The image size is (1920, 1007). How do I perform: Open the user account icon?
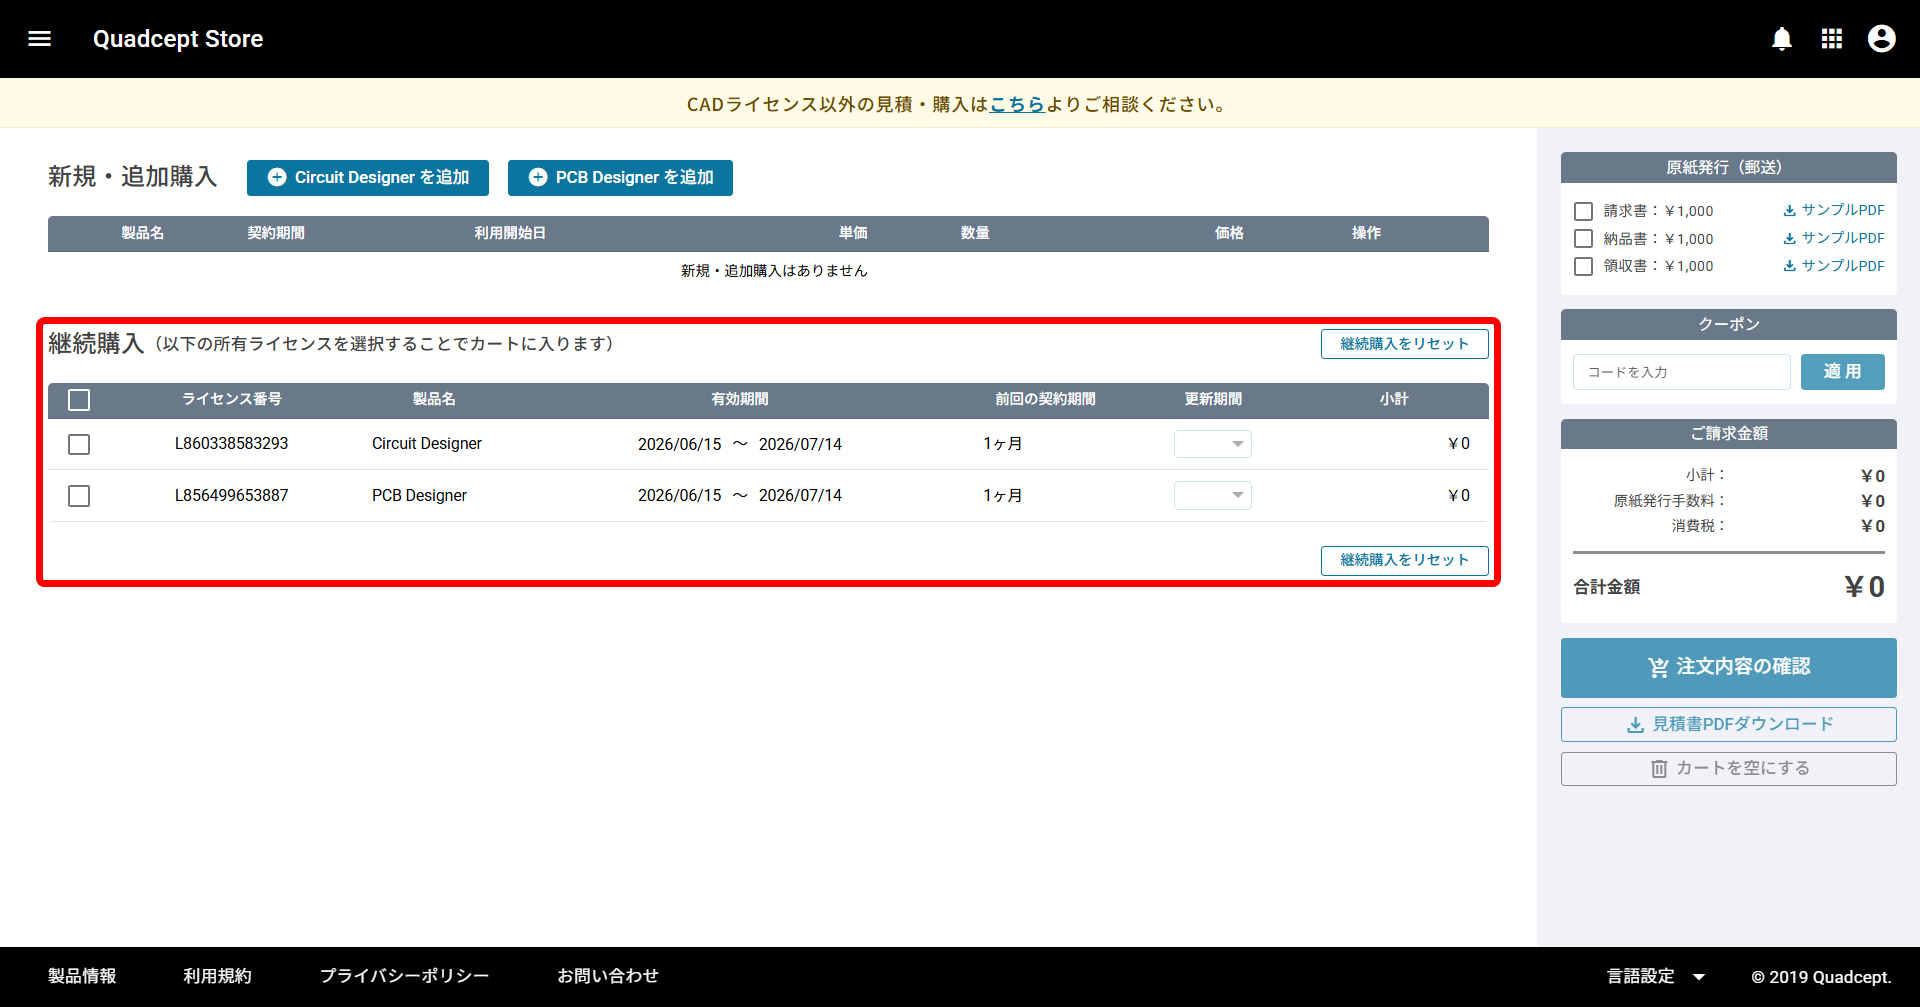[1882, 39]
